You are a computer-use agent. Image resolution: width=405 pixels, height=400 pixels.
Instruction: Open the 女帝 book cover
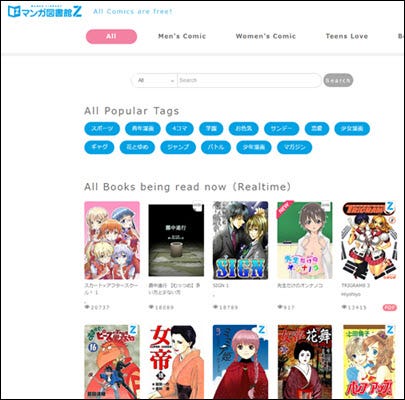click(x=176, y=362)
